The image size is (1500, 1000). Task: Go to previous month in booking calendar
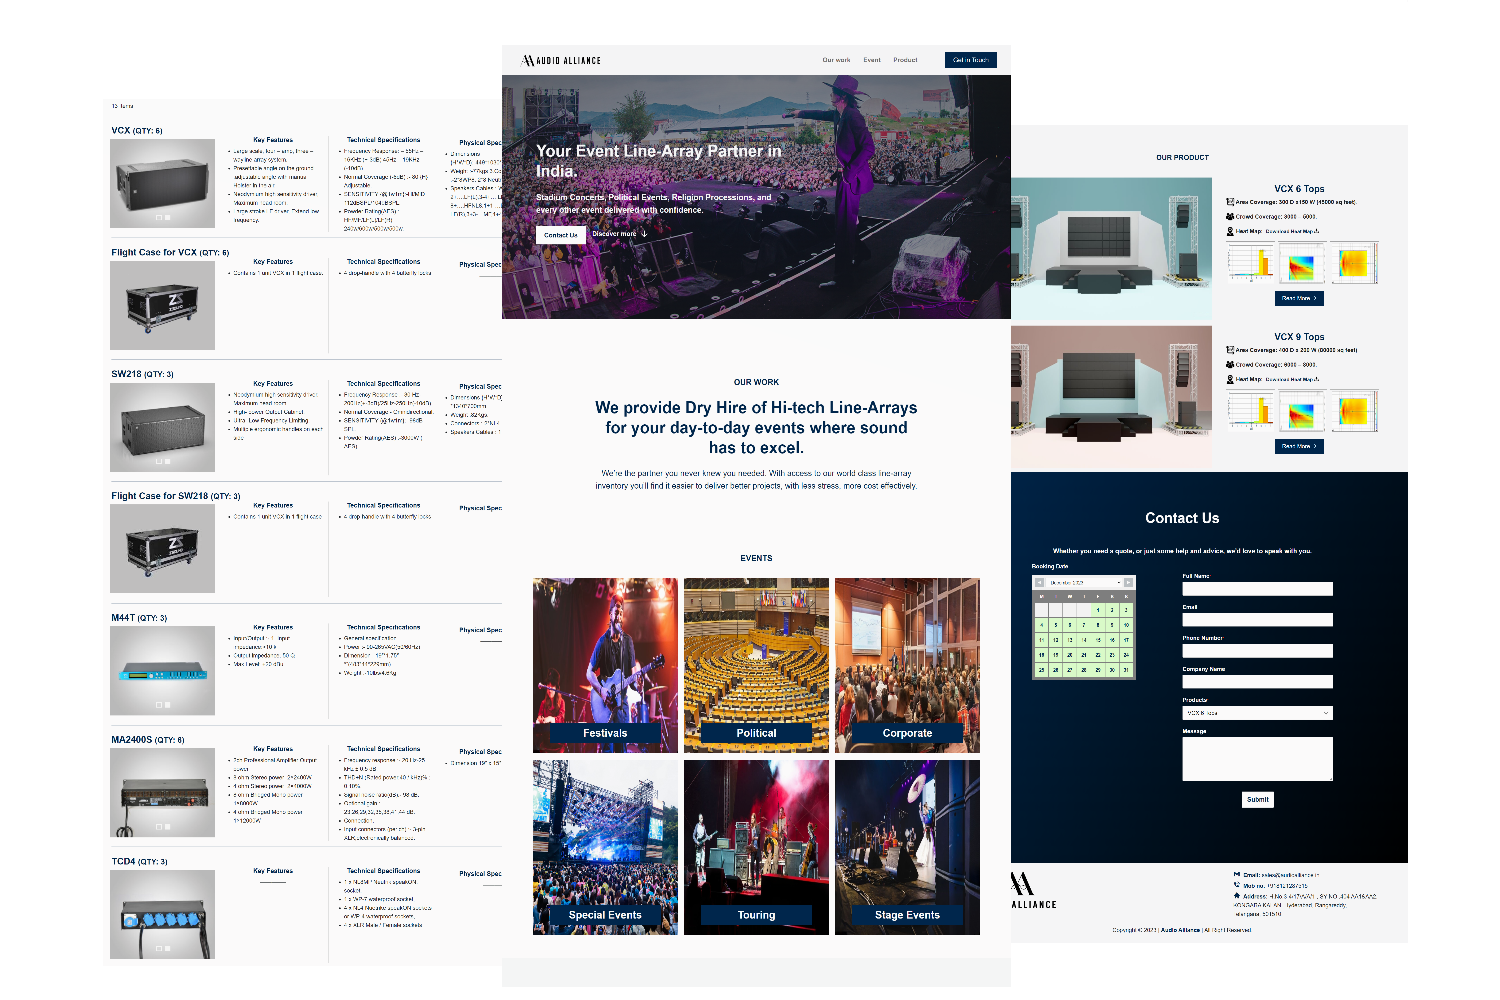(x=1040, y=583)
